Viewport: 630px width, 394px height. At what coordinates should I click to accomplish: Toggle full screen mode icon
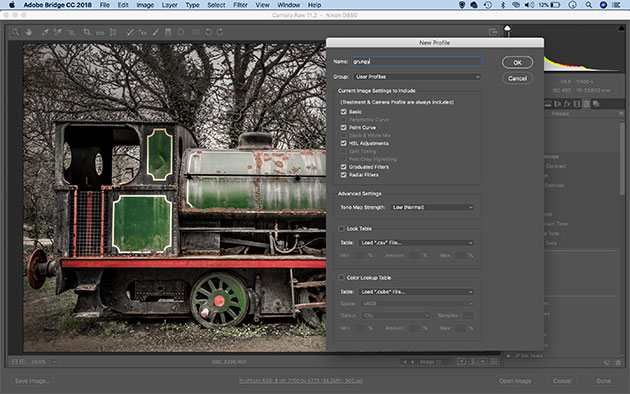493,32
